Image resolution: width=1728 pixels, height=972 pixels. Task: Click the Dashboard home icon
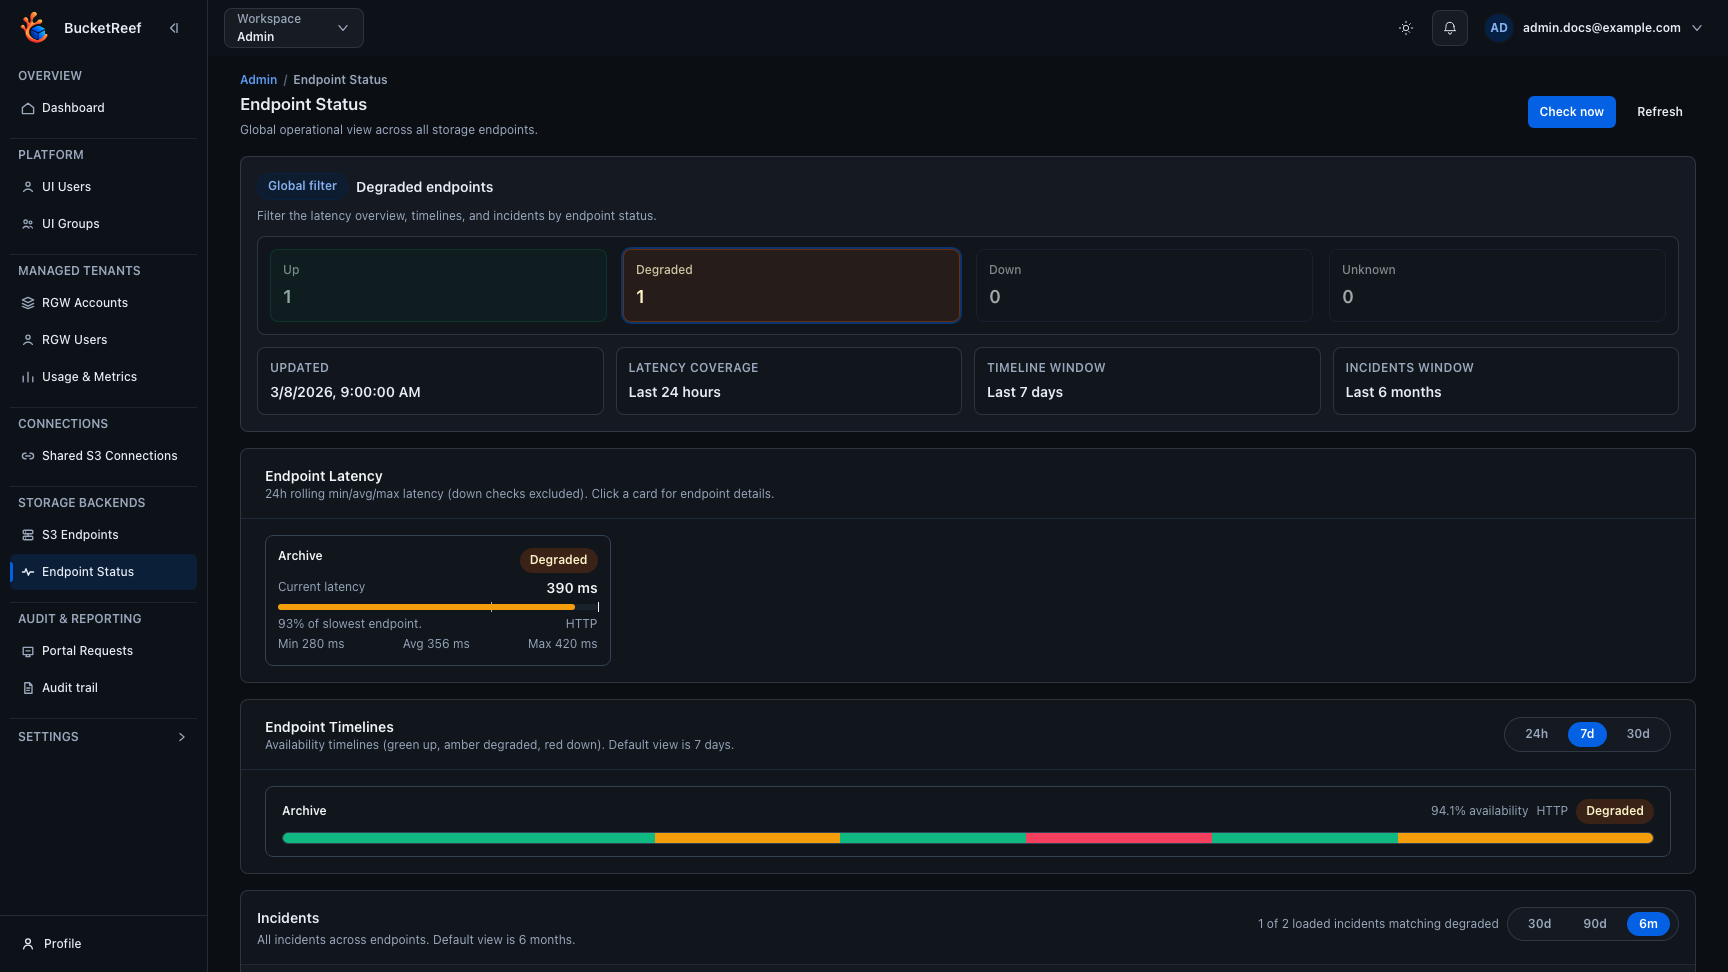(x=28, y=108)
